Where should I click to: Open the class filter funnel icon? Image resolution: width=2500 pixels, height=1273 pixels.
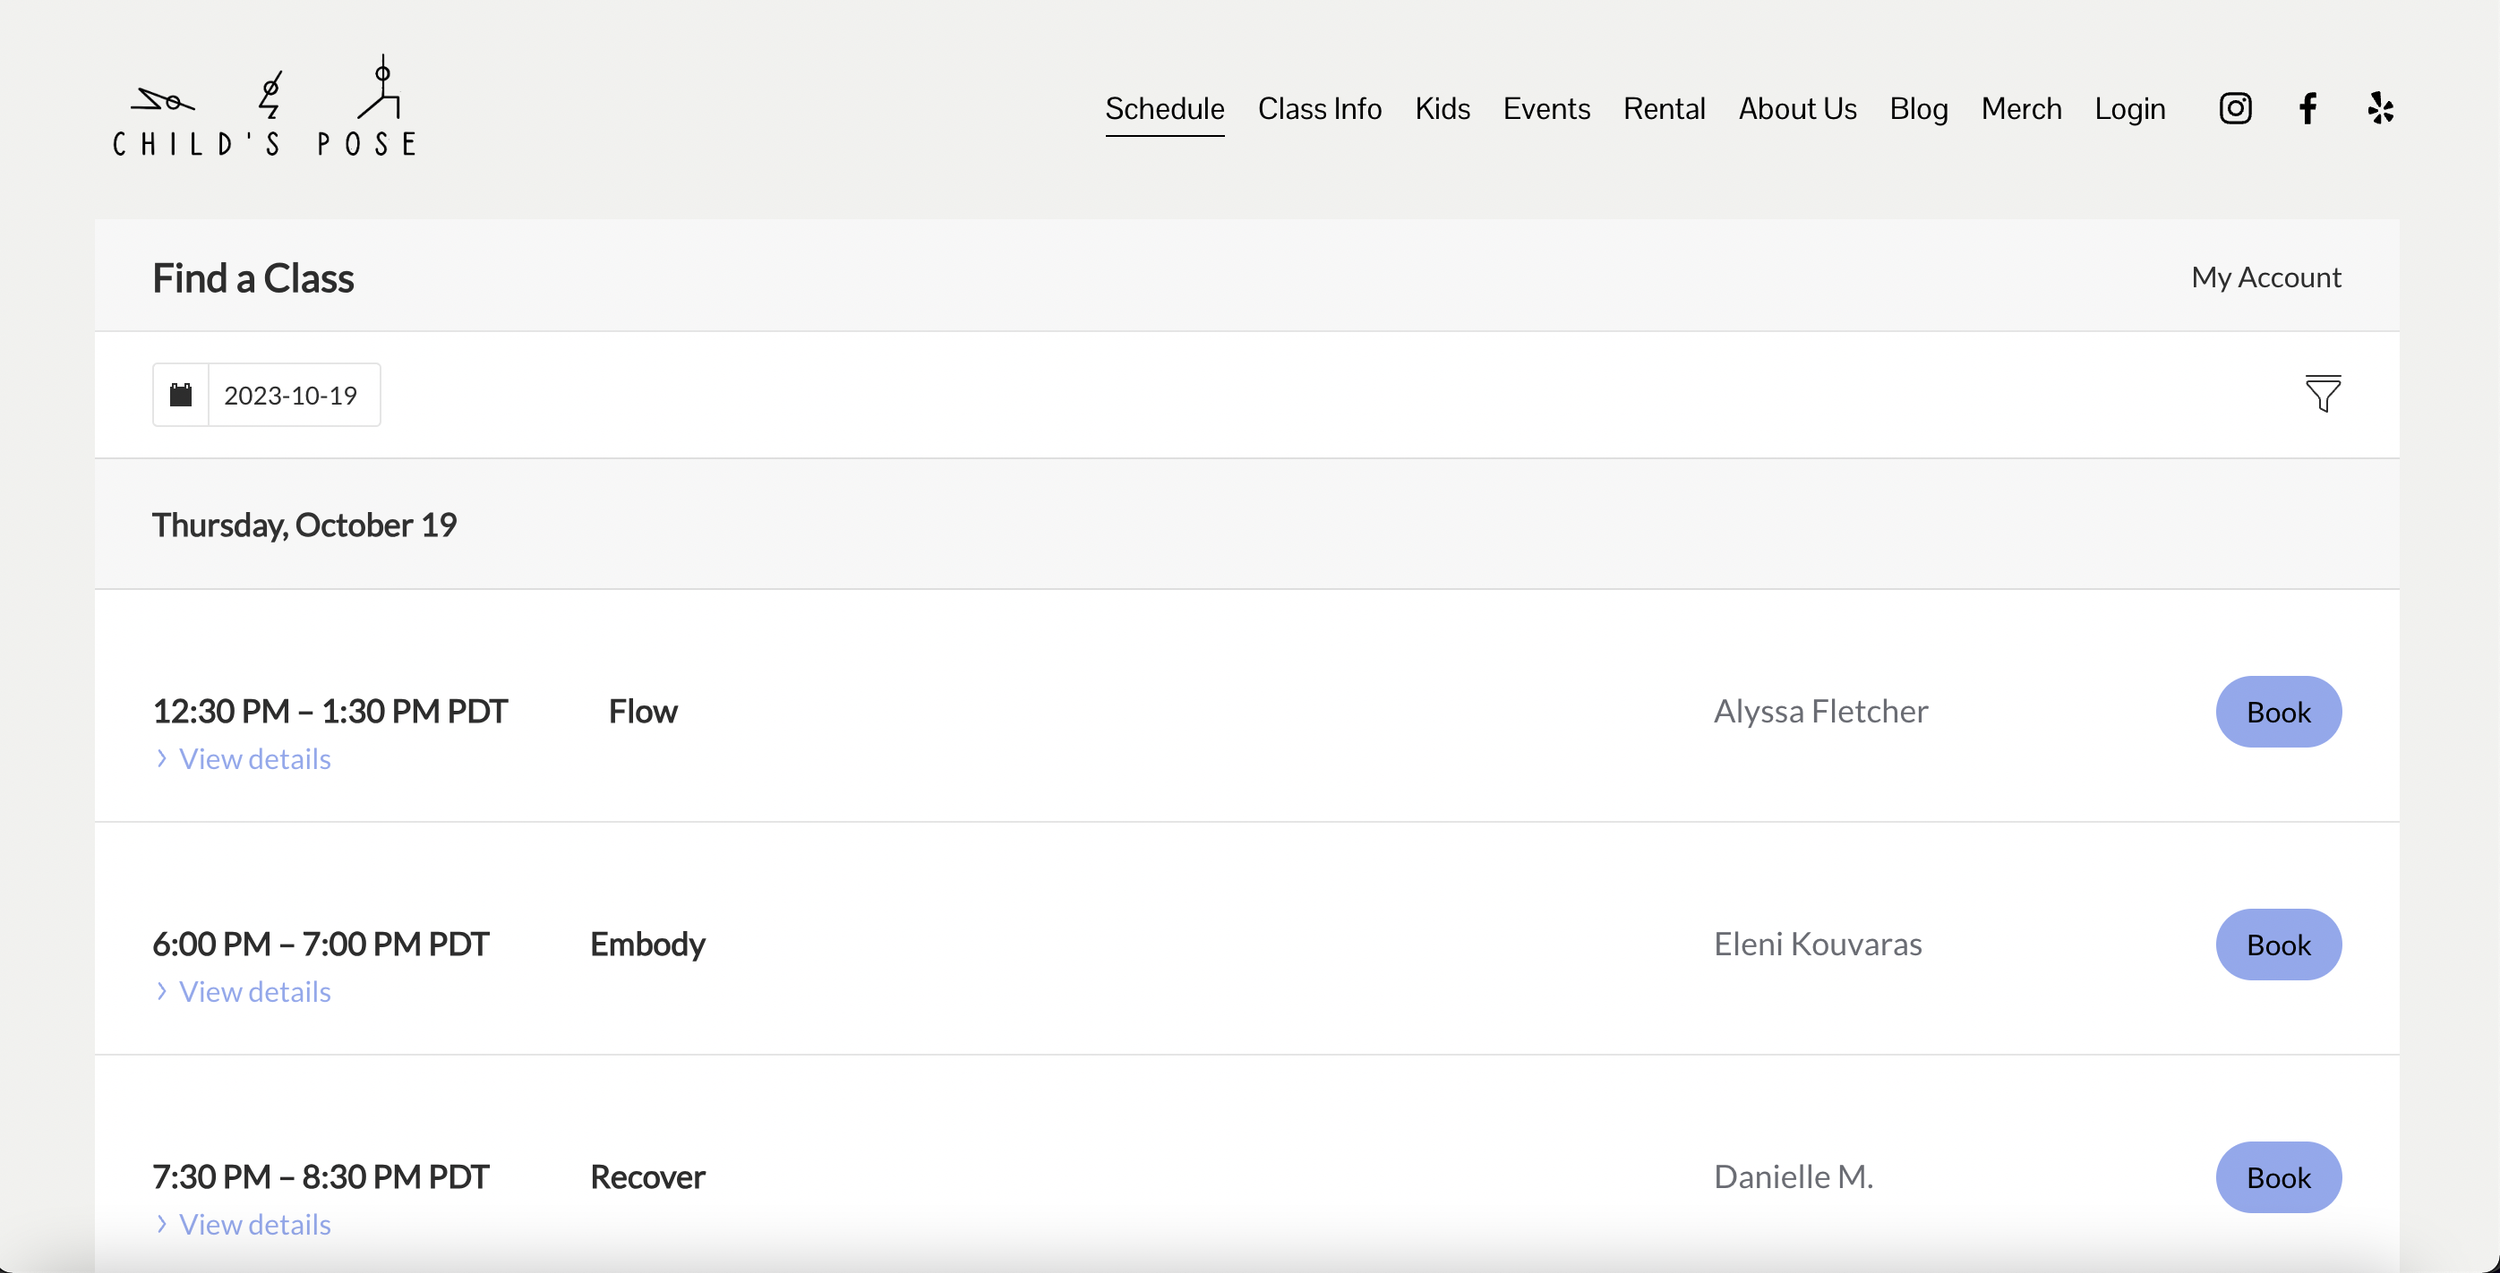(x=2322, y=394)
